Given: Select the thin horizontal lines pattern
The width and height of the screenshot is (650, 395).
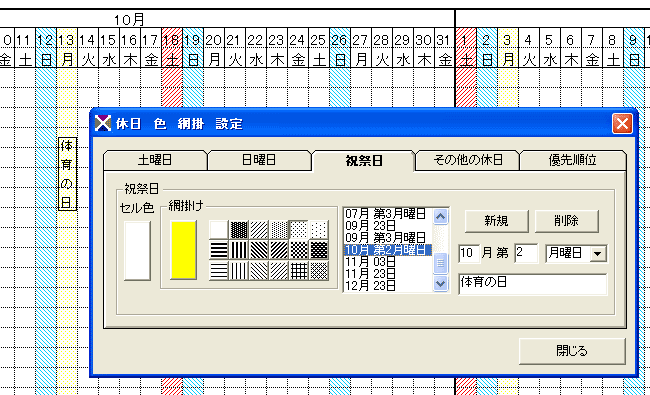Looking at the screenshot, I should pos(219,271).
